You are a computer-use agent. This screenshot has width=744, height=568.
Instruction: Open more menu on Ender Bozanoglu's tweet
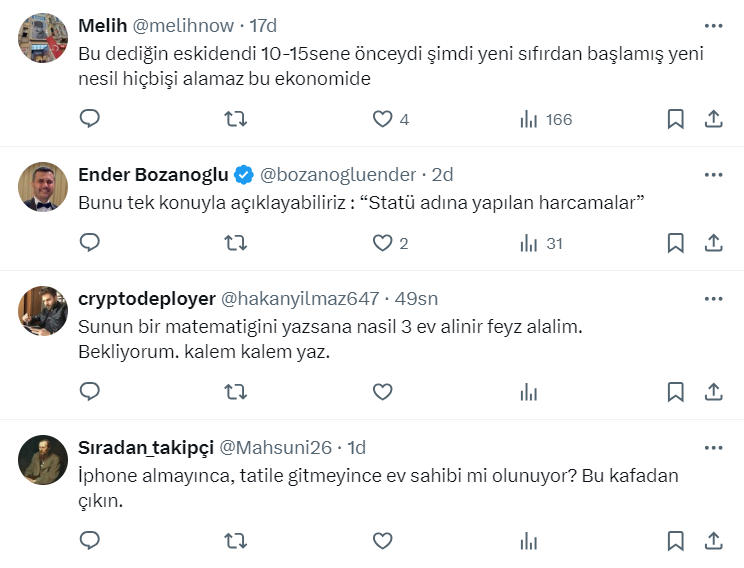[713, 175]
